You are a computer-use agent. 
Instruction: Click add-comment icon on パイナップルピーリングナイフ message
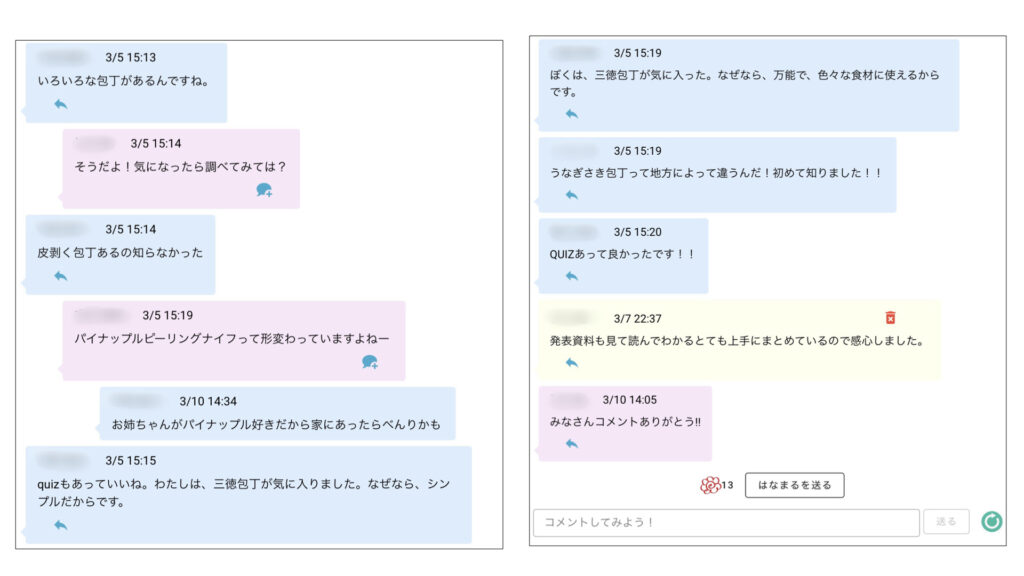(x=370, y=362)
